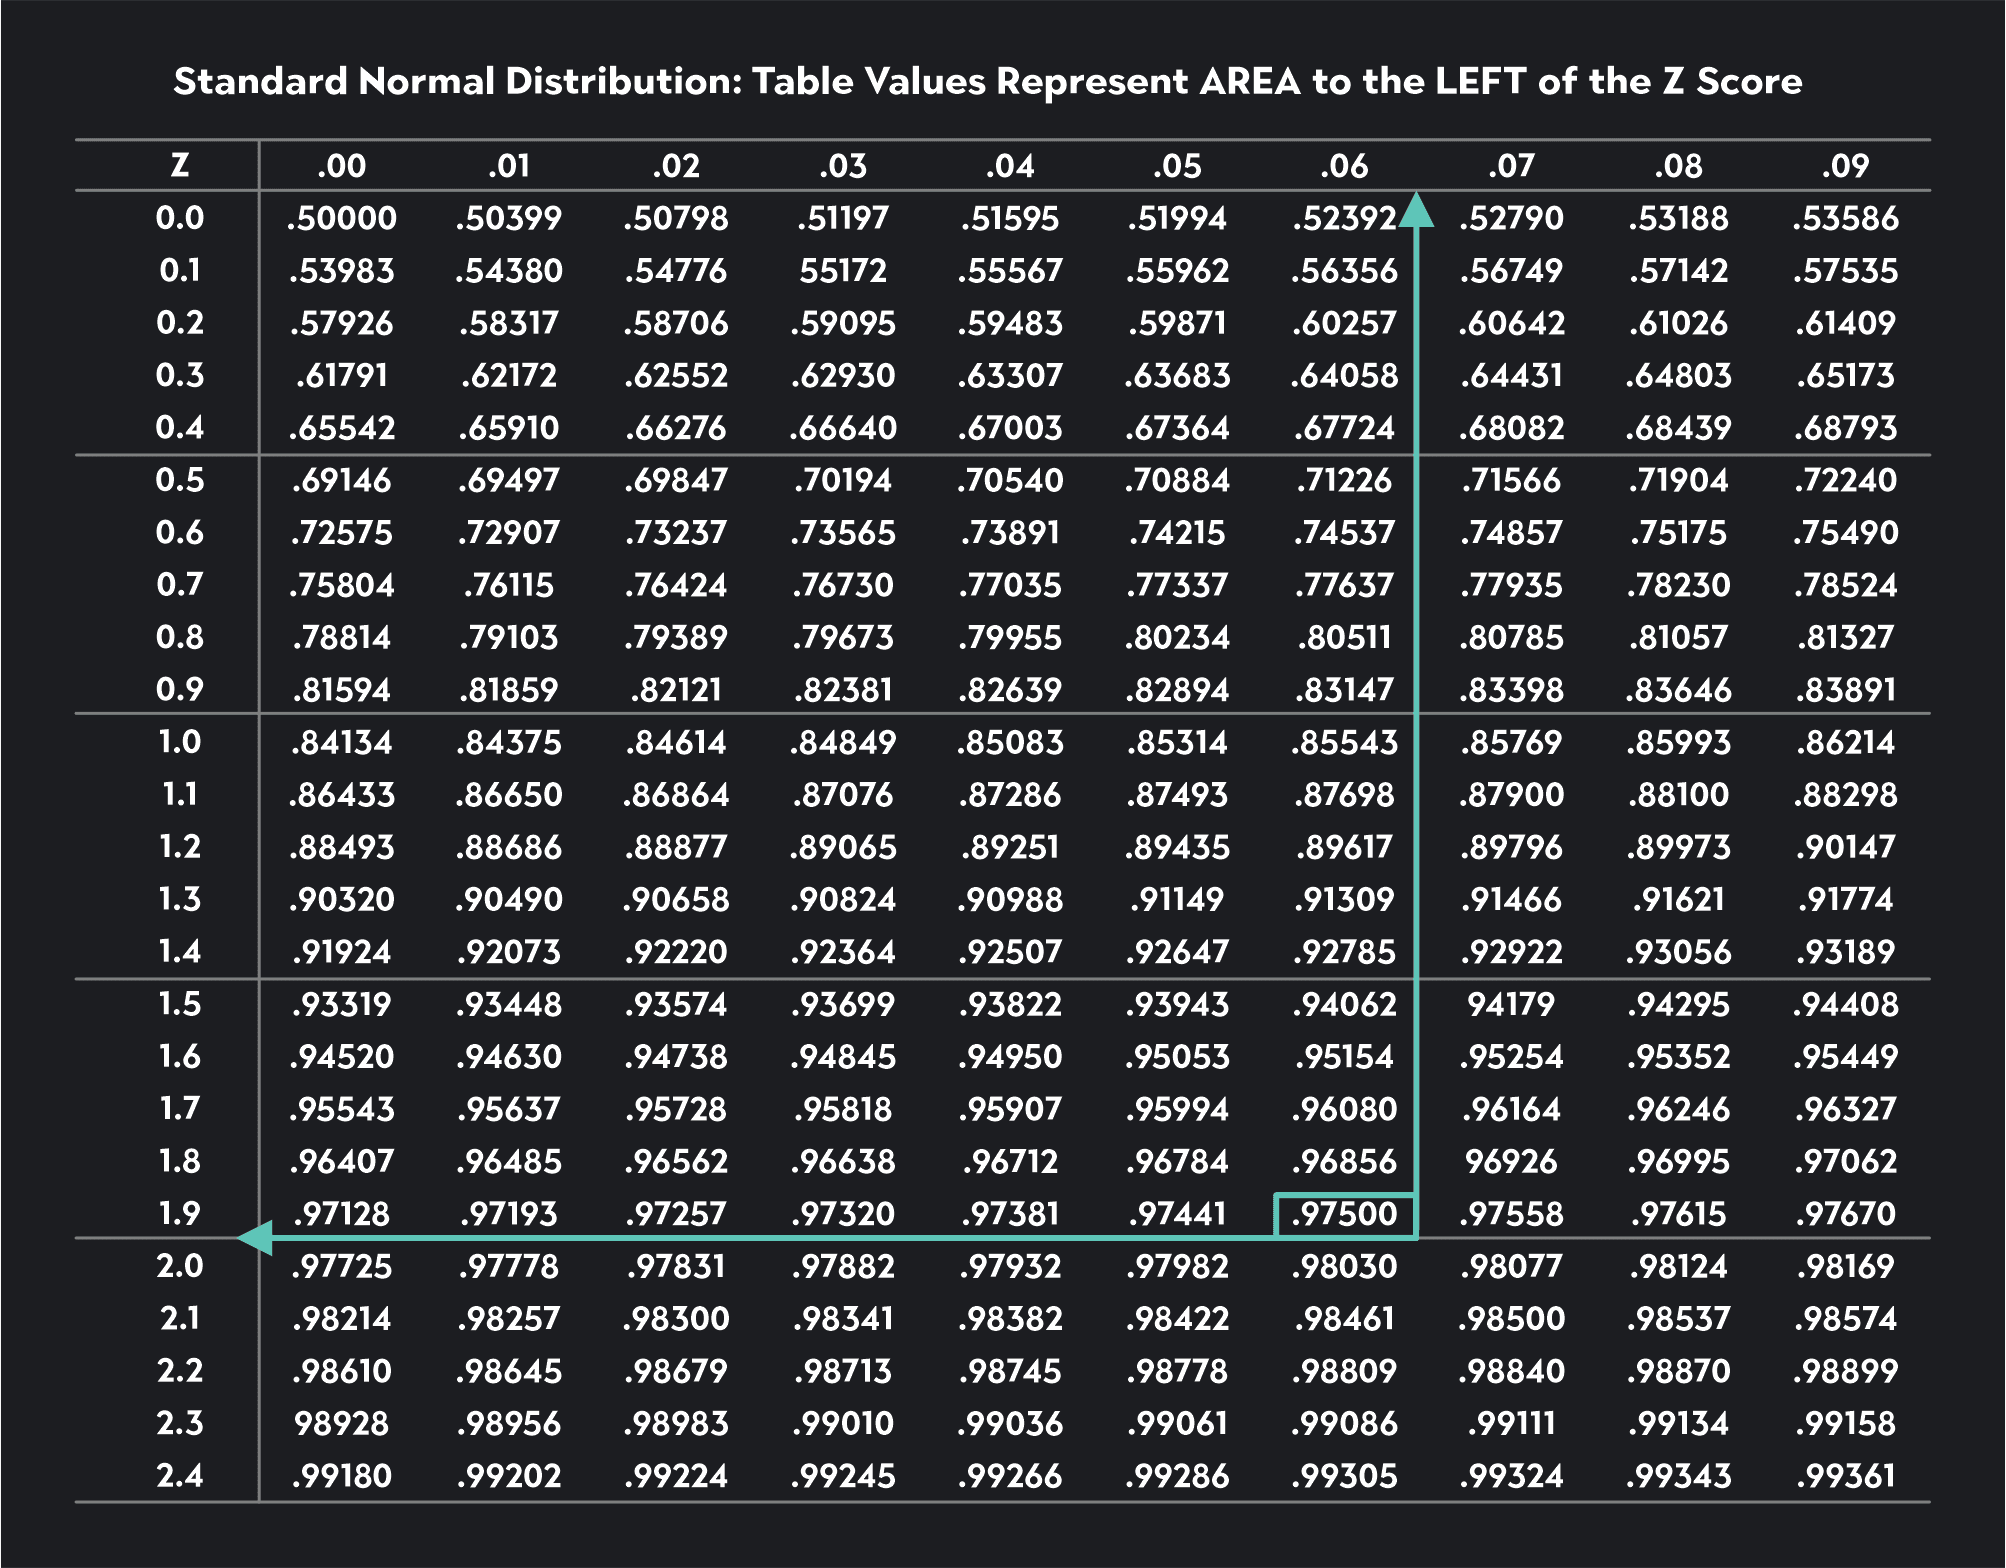The width and height of the screenshot is (2006, 1568).
Task: Click the .97725 value in row 2.0
Action: pos(342,1267)
